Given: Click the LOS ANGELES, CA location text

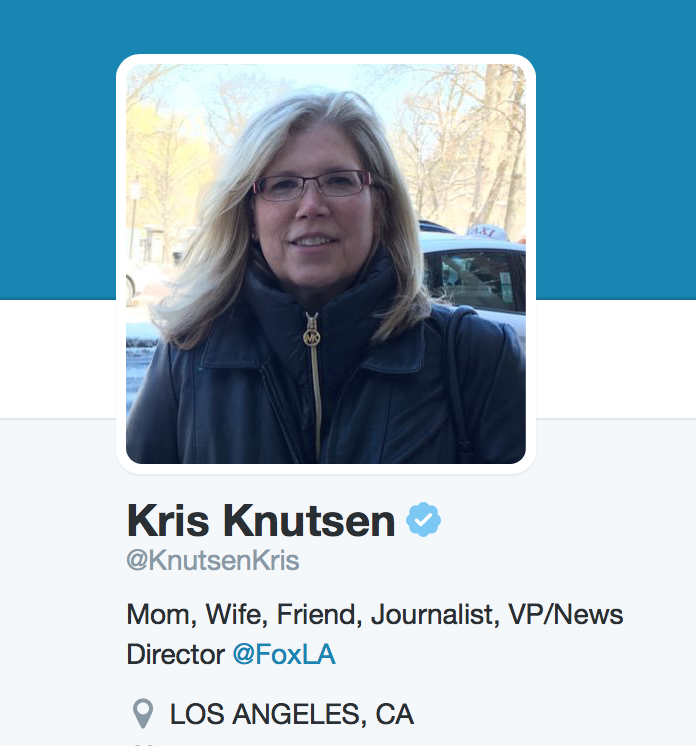Looking at the screenshot, I should point(292,714).
